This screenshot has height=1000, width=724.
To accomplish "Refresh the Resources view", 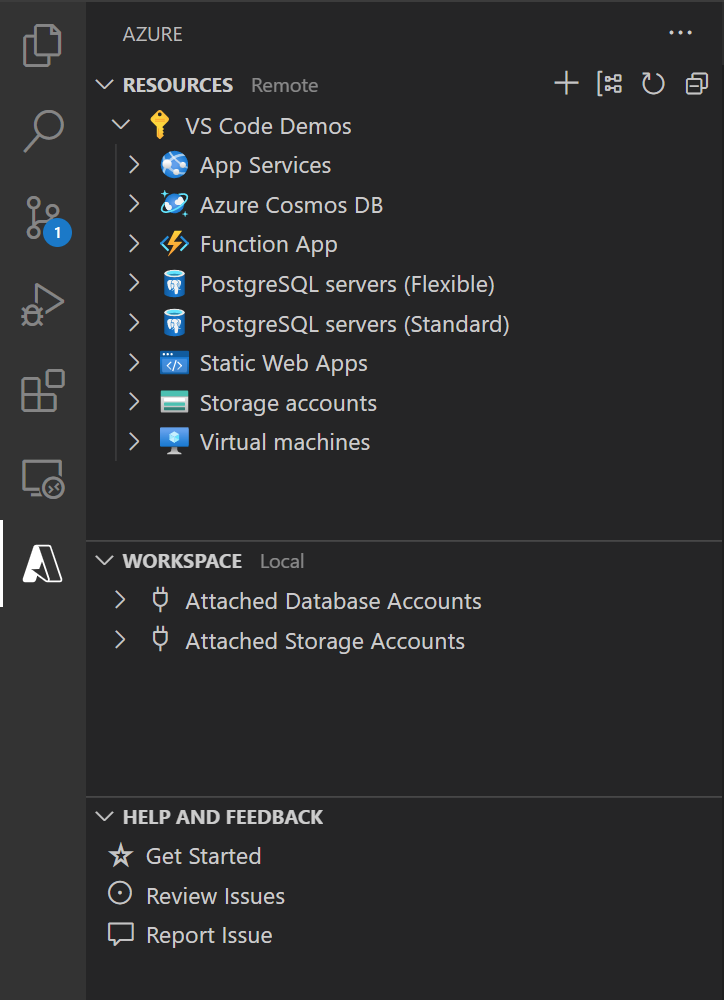I will click(653, 84).
